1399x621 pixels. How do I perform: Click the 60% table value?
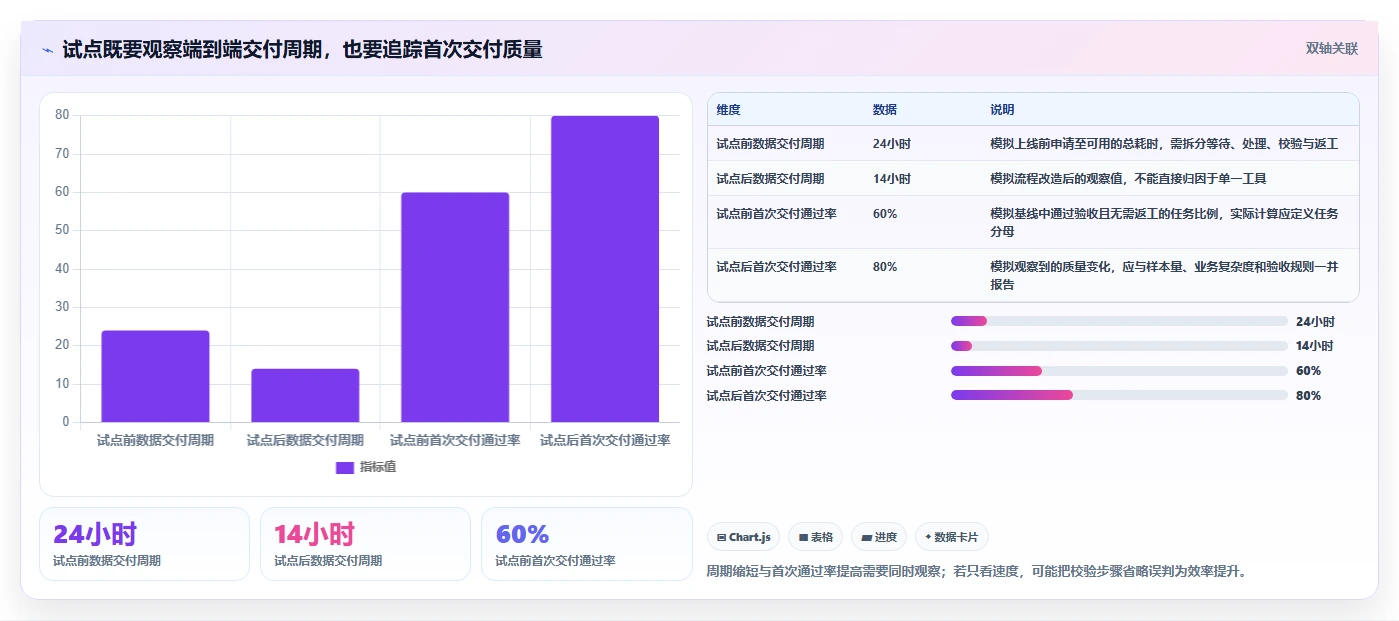[x=885, y=214]
